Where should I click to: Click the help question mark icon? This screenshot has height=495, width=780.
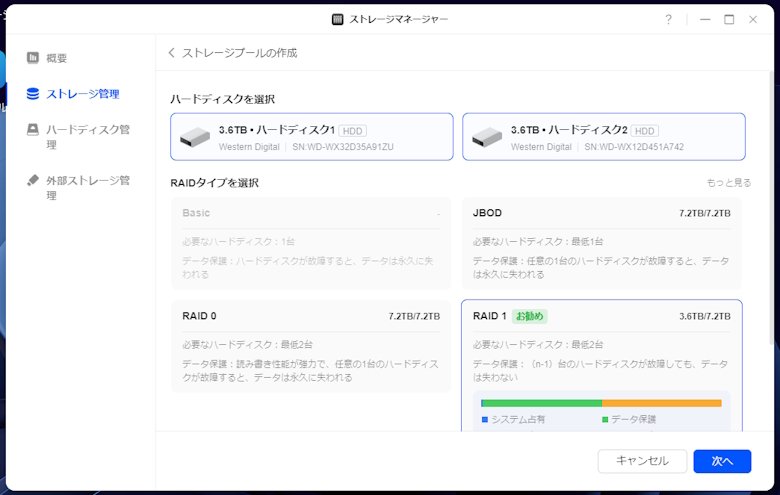(669, 19)
